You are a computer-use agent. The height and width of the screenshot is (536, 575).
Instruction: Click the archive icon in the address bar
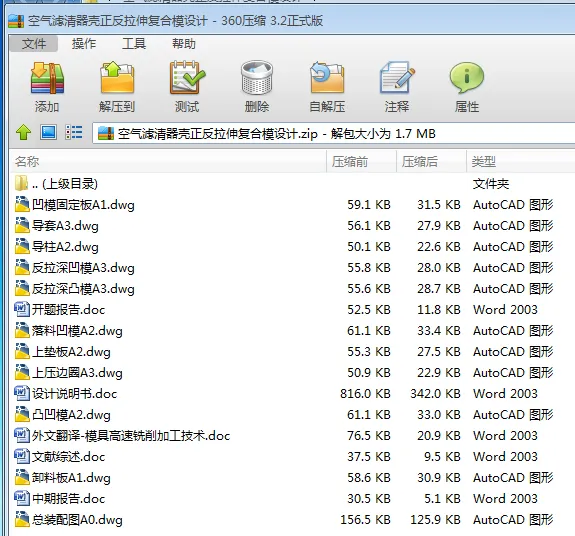(x=106, y=133)
